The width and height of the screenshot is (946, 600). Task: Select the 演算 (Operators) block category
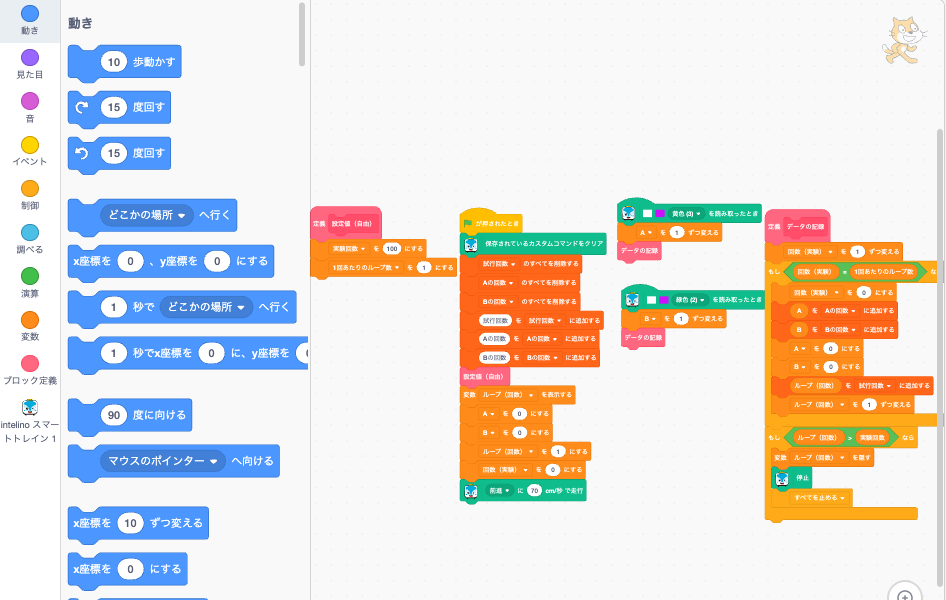tap(30, 284)
